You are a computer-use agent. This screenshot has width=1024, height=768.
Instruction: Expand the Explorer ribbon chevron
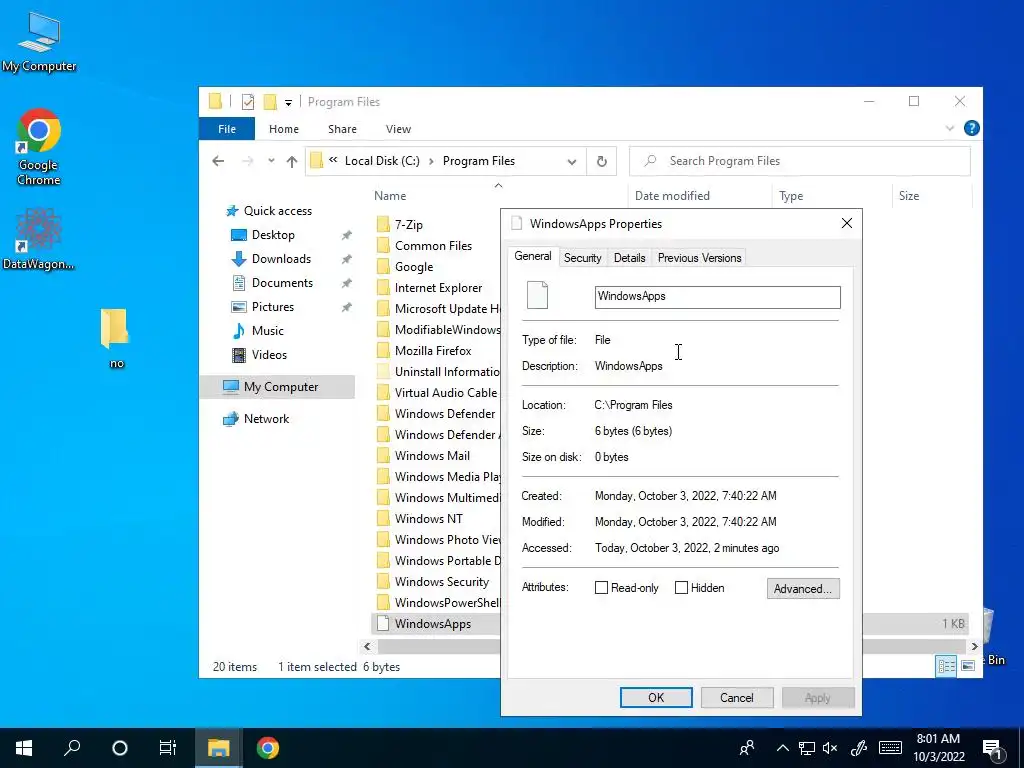click(x=950, y=129)
